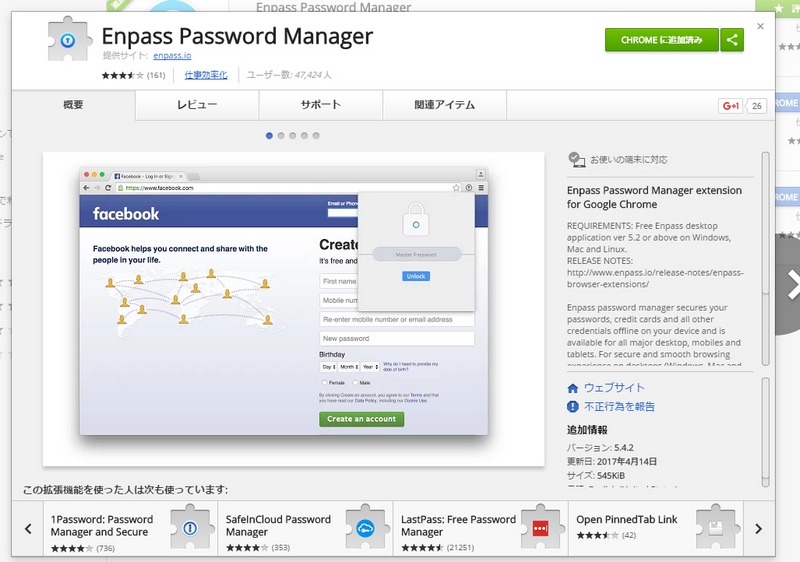Open the 関連アイテム tab
The image size is (800, 562).
tap(444, 105)
